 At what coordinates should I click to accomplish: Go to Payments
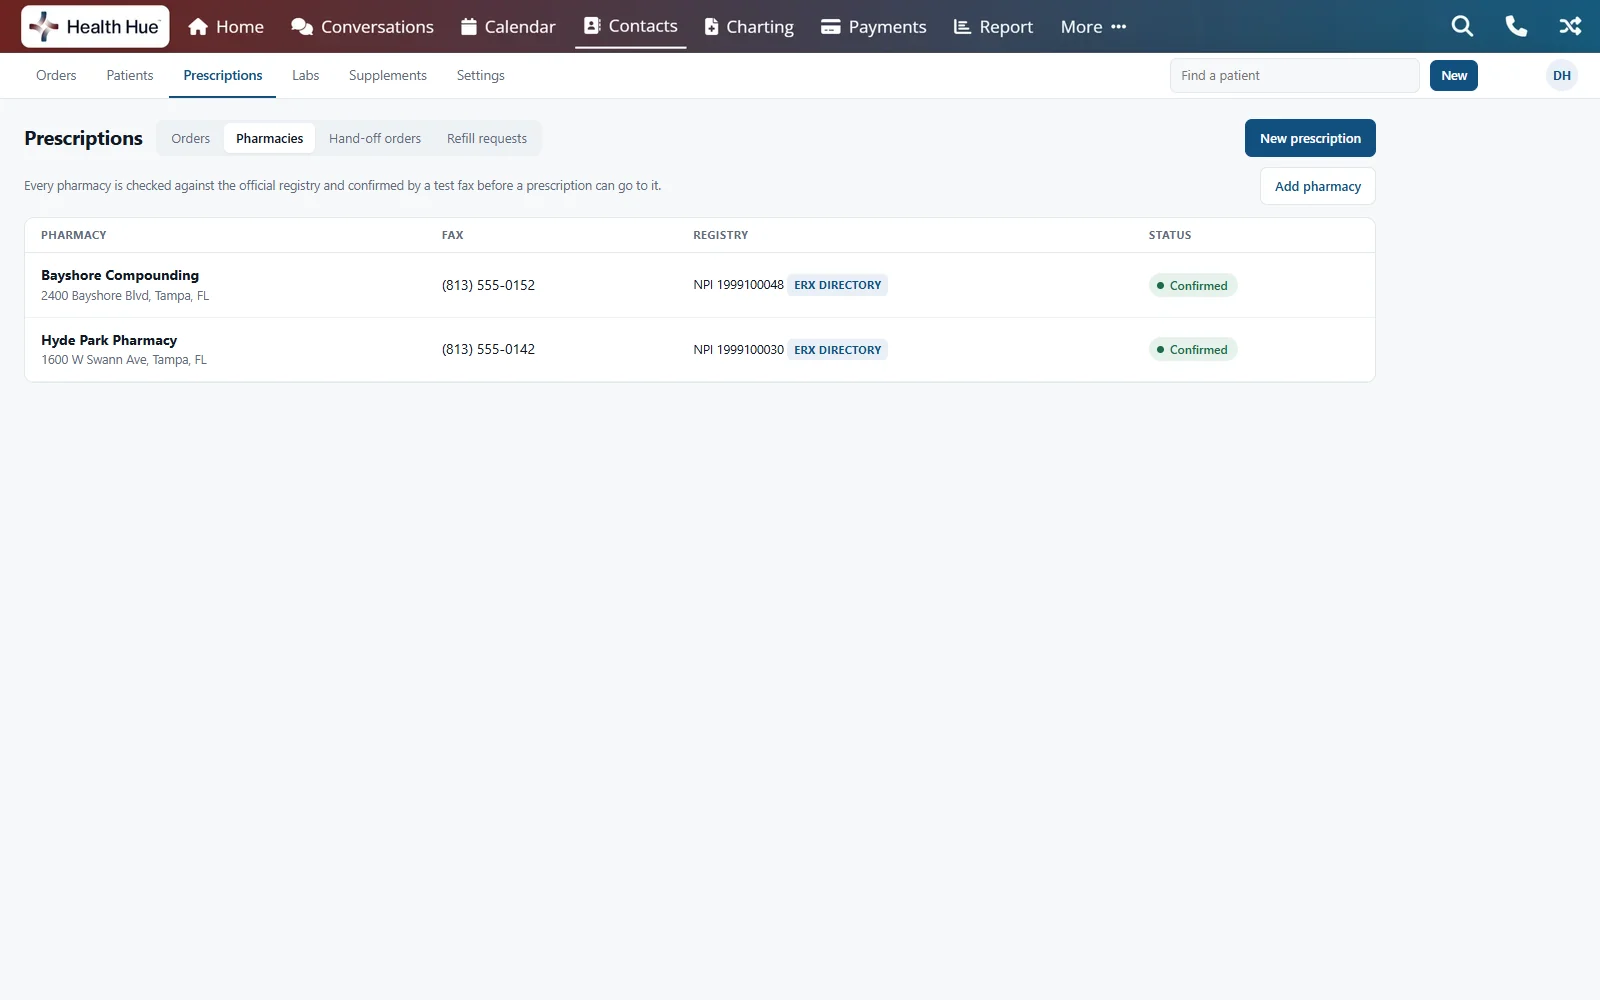(x=874, y=27)
